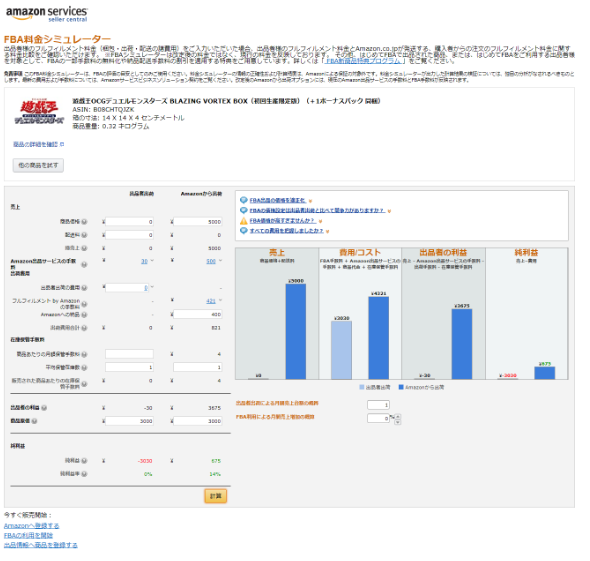Click the 500 Amazon selling fee link
This screenshot has height=561, width=590.
click(x=211, y=261)
